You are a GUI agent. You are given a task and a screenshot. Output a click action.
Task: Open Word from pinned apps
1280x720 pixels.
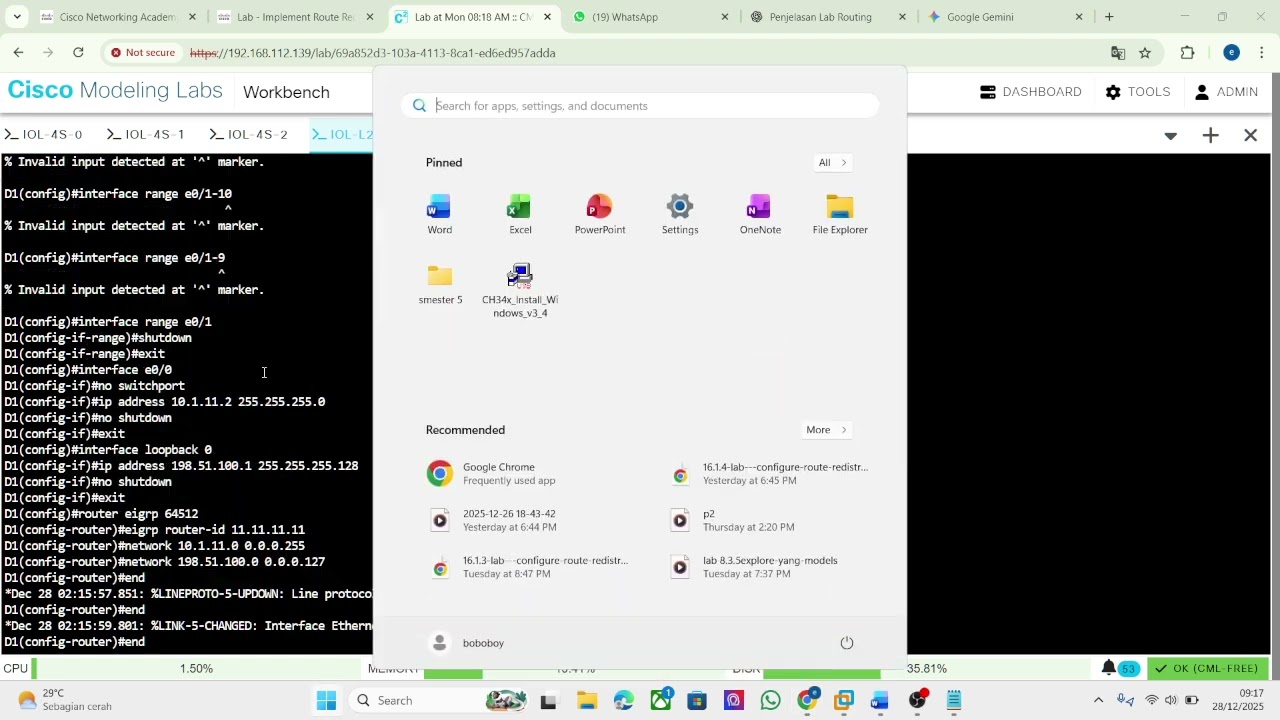coord(439,215)
